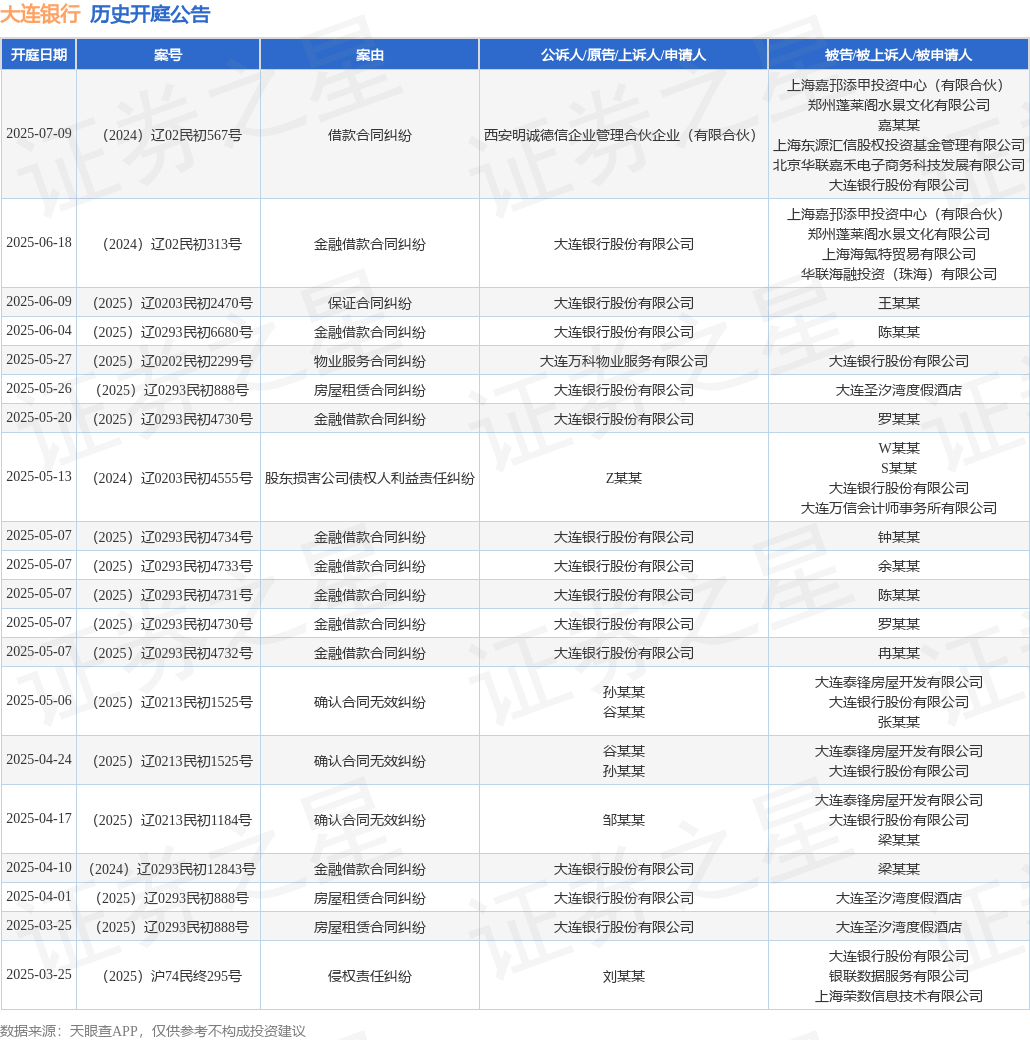Click the date 2025-04-24

39,759
